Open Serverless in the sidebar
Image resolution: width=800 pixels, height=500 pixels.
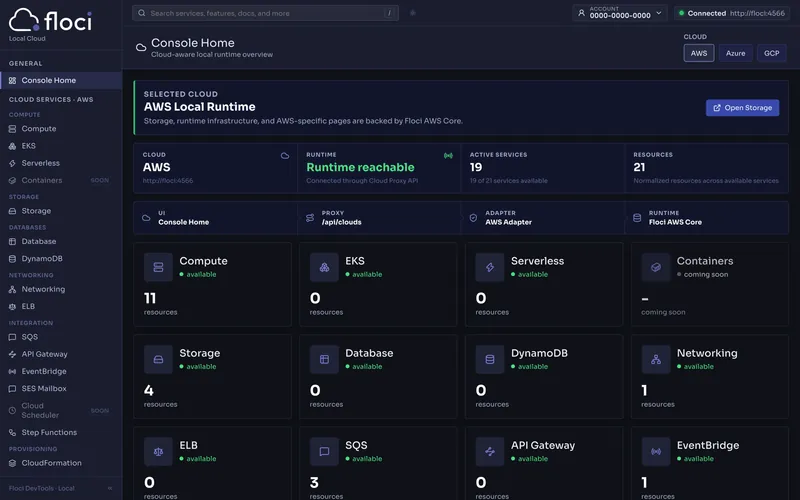tap(61, 163)
